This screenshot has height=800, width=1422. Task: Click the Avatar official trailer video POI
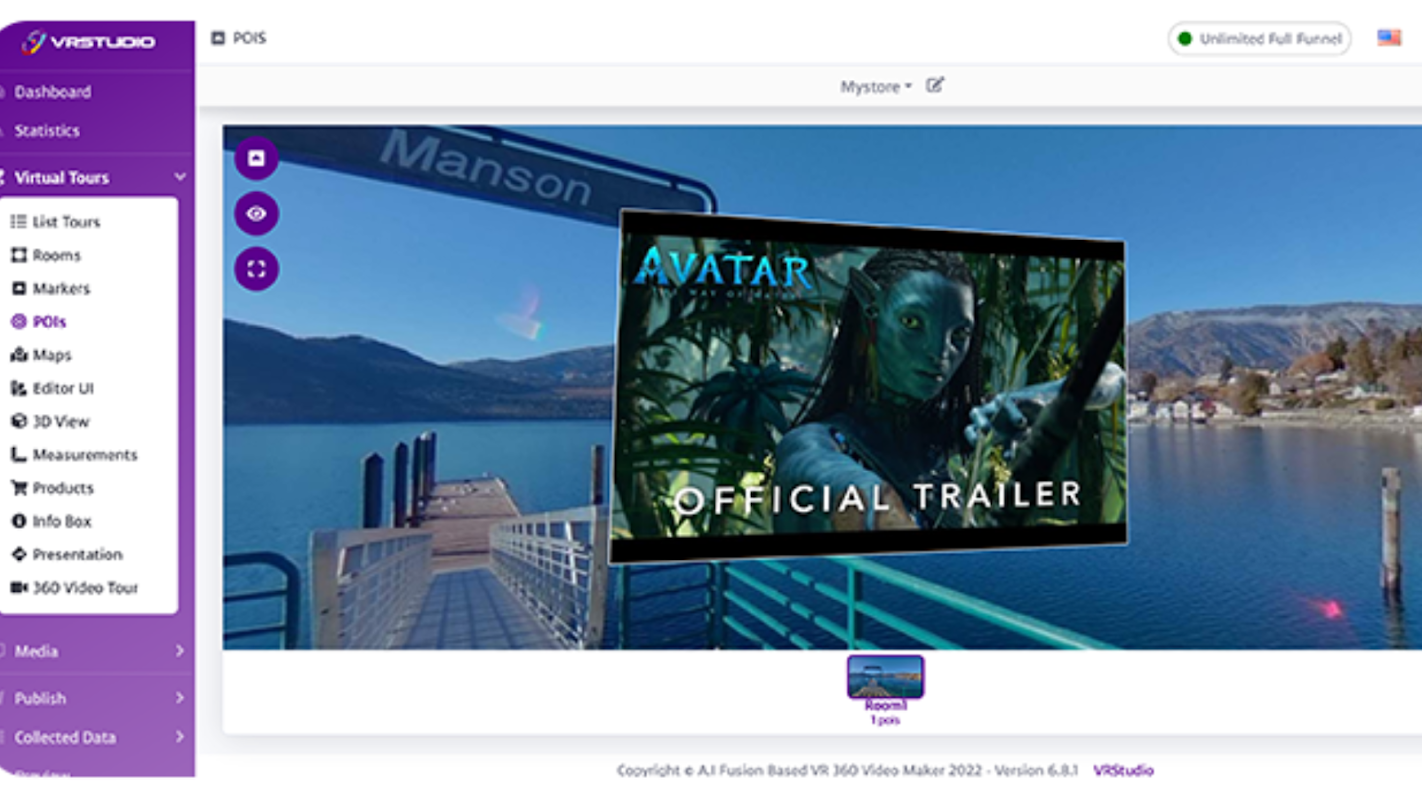867,388
